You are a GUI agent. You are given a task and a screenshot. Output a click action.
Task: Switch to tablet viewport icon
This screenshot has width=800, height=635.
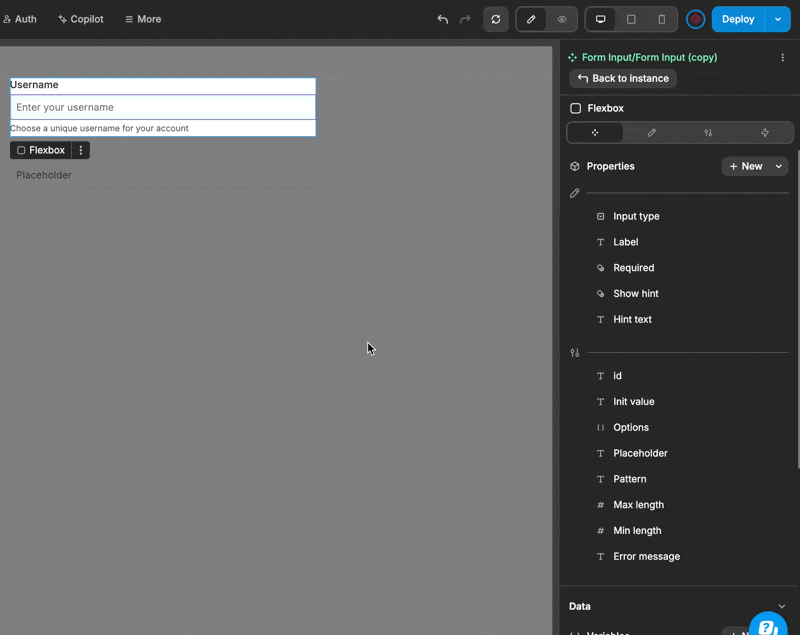point(631,19)
